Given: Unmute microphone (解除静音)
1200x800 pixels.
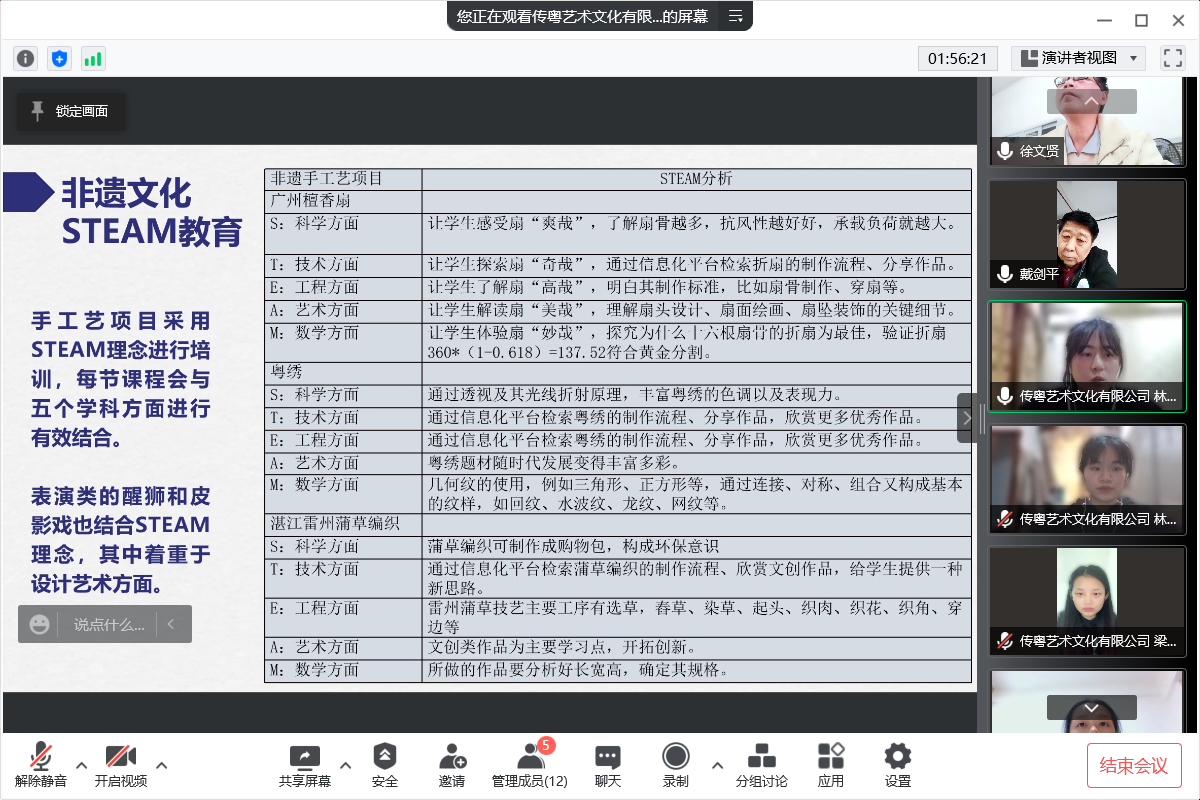Looking at the screenshot, I should click(41, 765).
